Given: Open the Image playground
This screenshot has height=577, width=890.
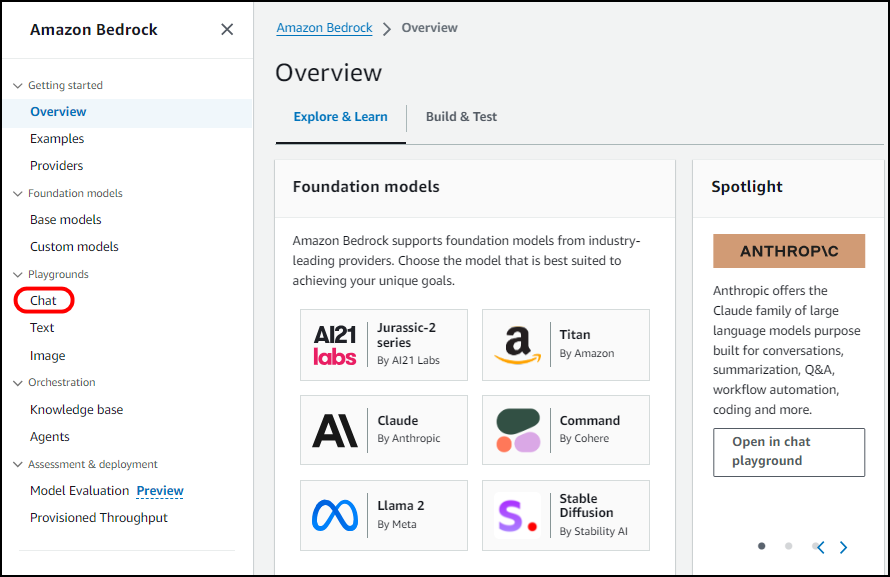Looking at the screenshot, I should pyautogui.click(x=48, y=356).
